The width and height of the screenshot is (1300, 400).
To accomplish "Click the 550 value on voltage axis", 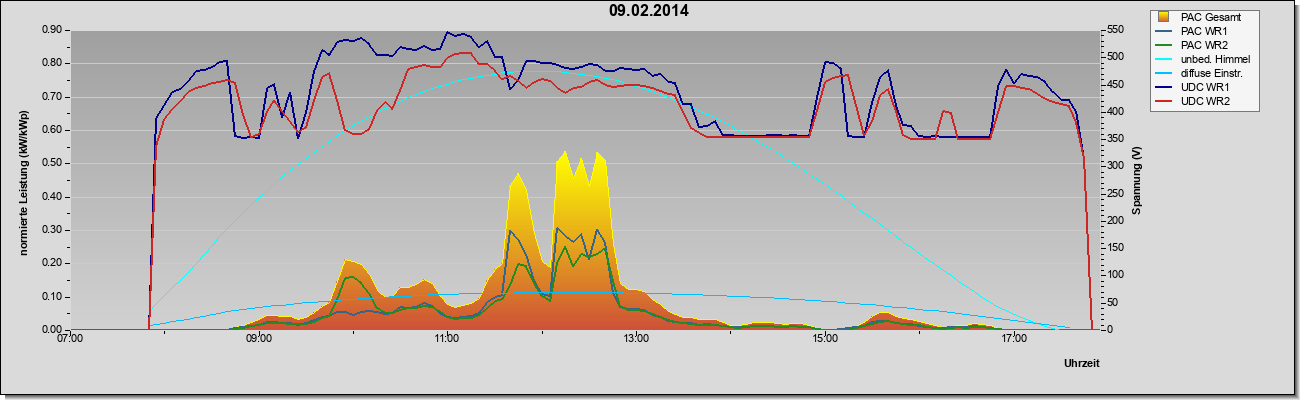I will [x=1112, y=30].
